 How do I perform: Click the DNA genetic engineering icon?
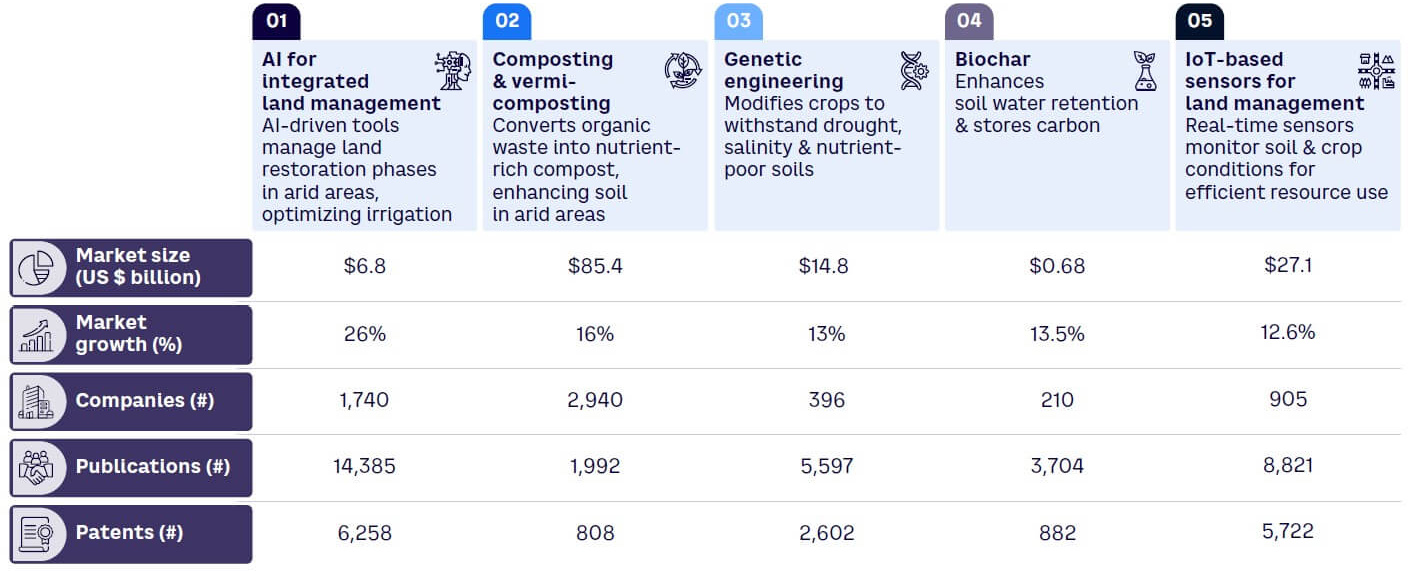pos(914,71)
